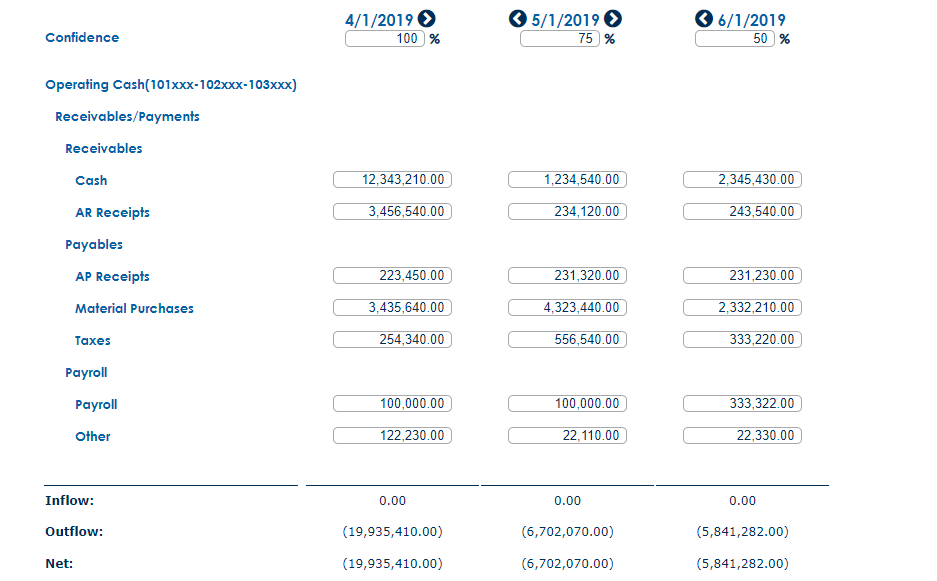
Task: Edit Taxes field 556,540.00
Action: coord(568,340)
